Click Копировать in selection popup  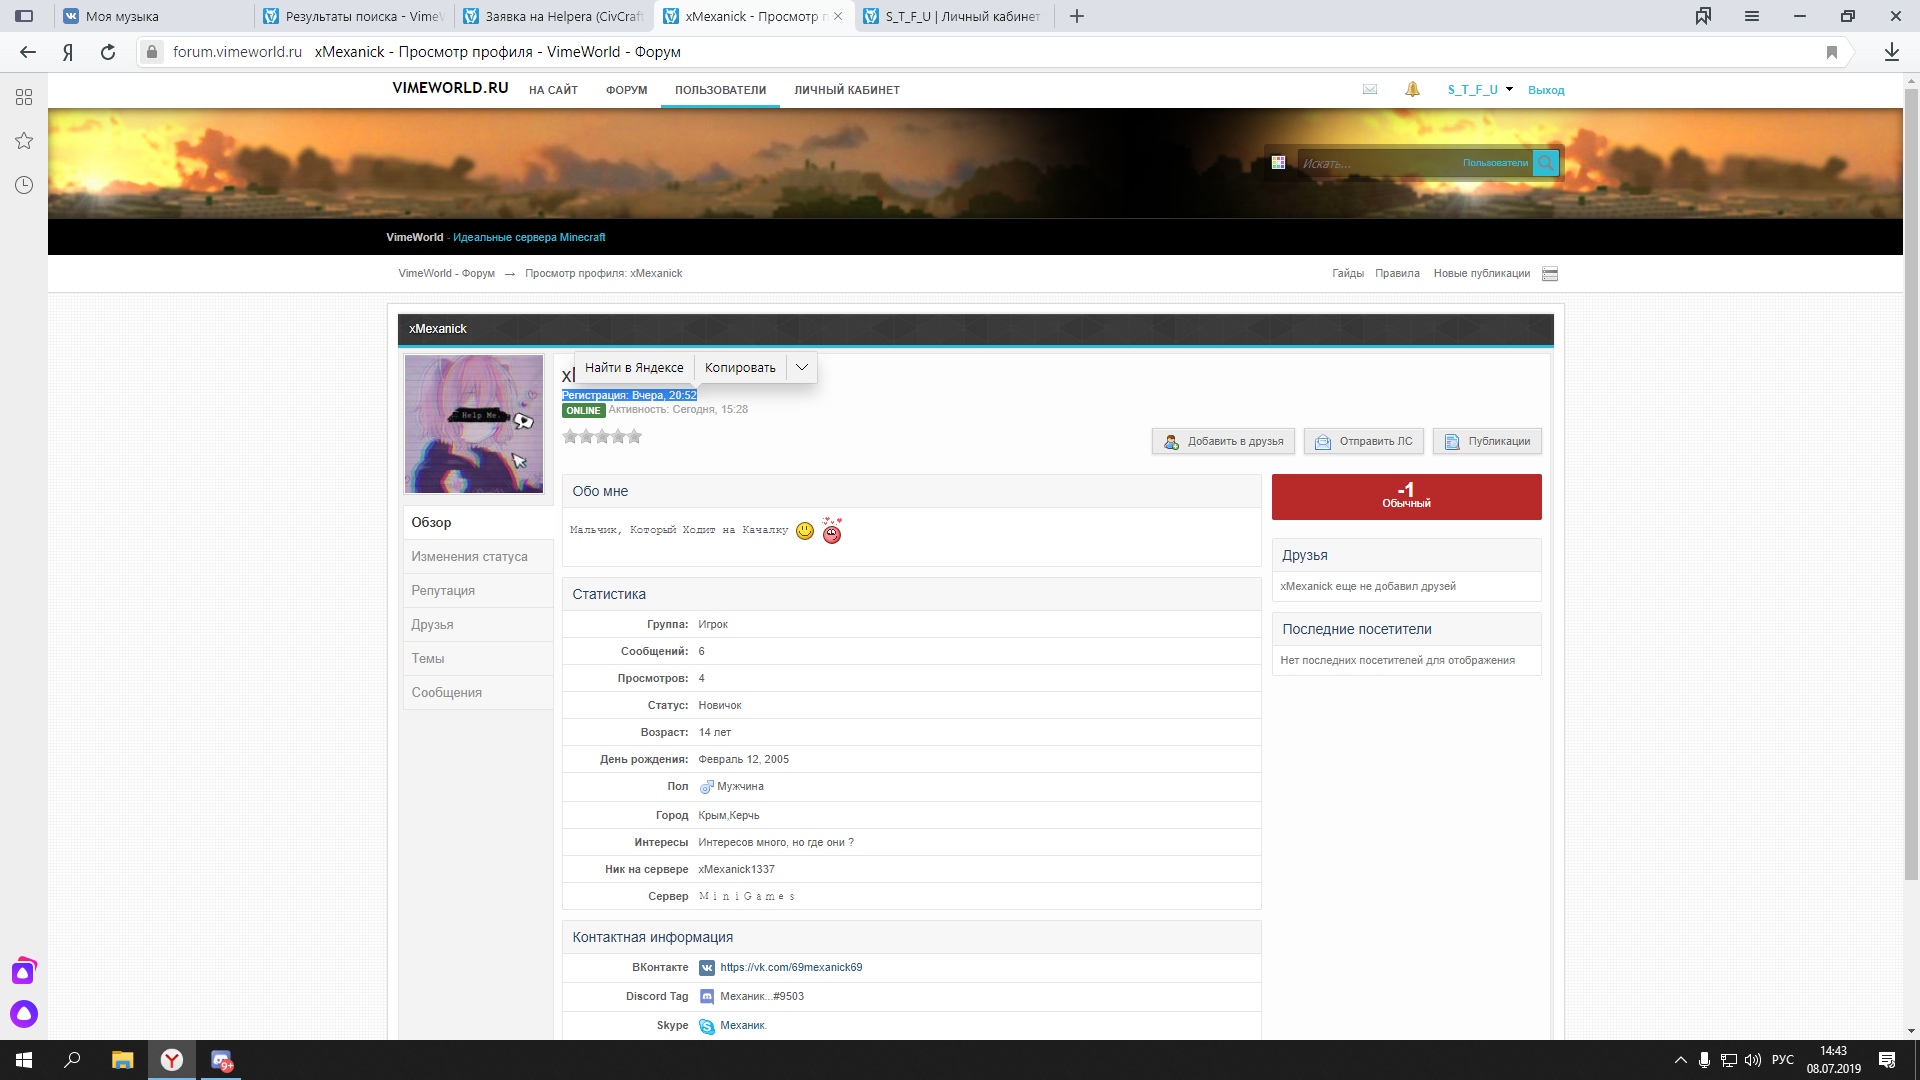pos(740,367)
